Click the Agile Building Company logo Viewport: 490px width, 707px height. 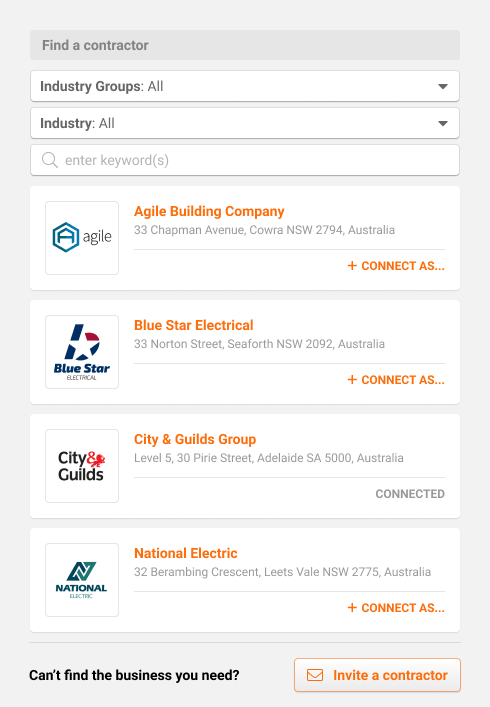coord(82,238)
